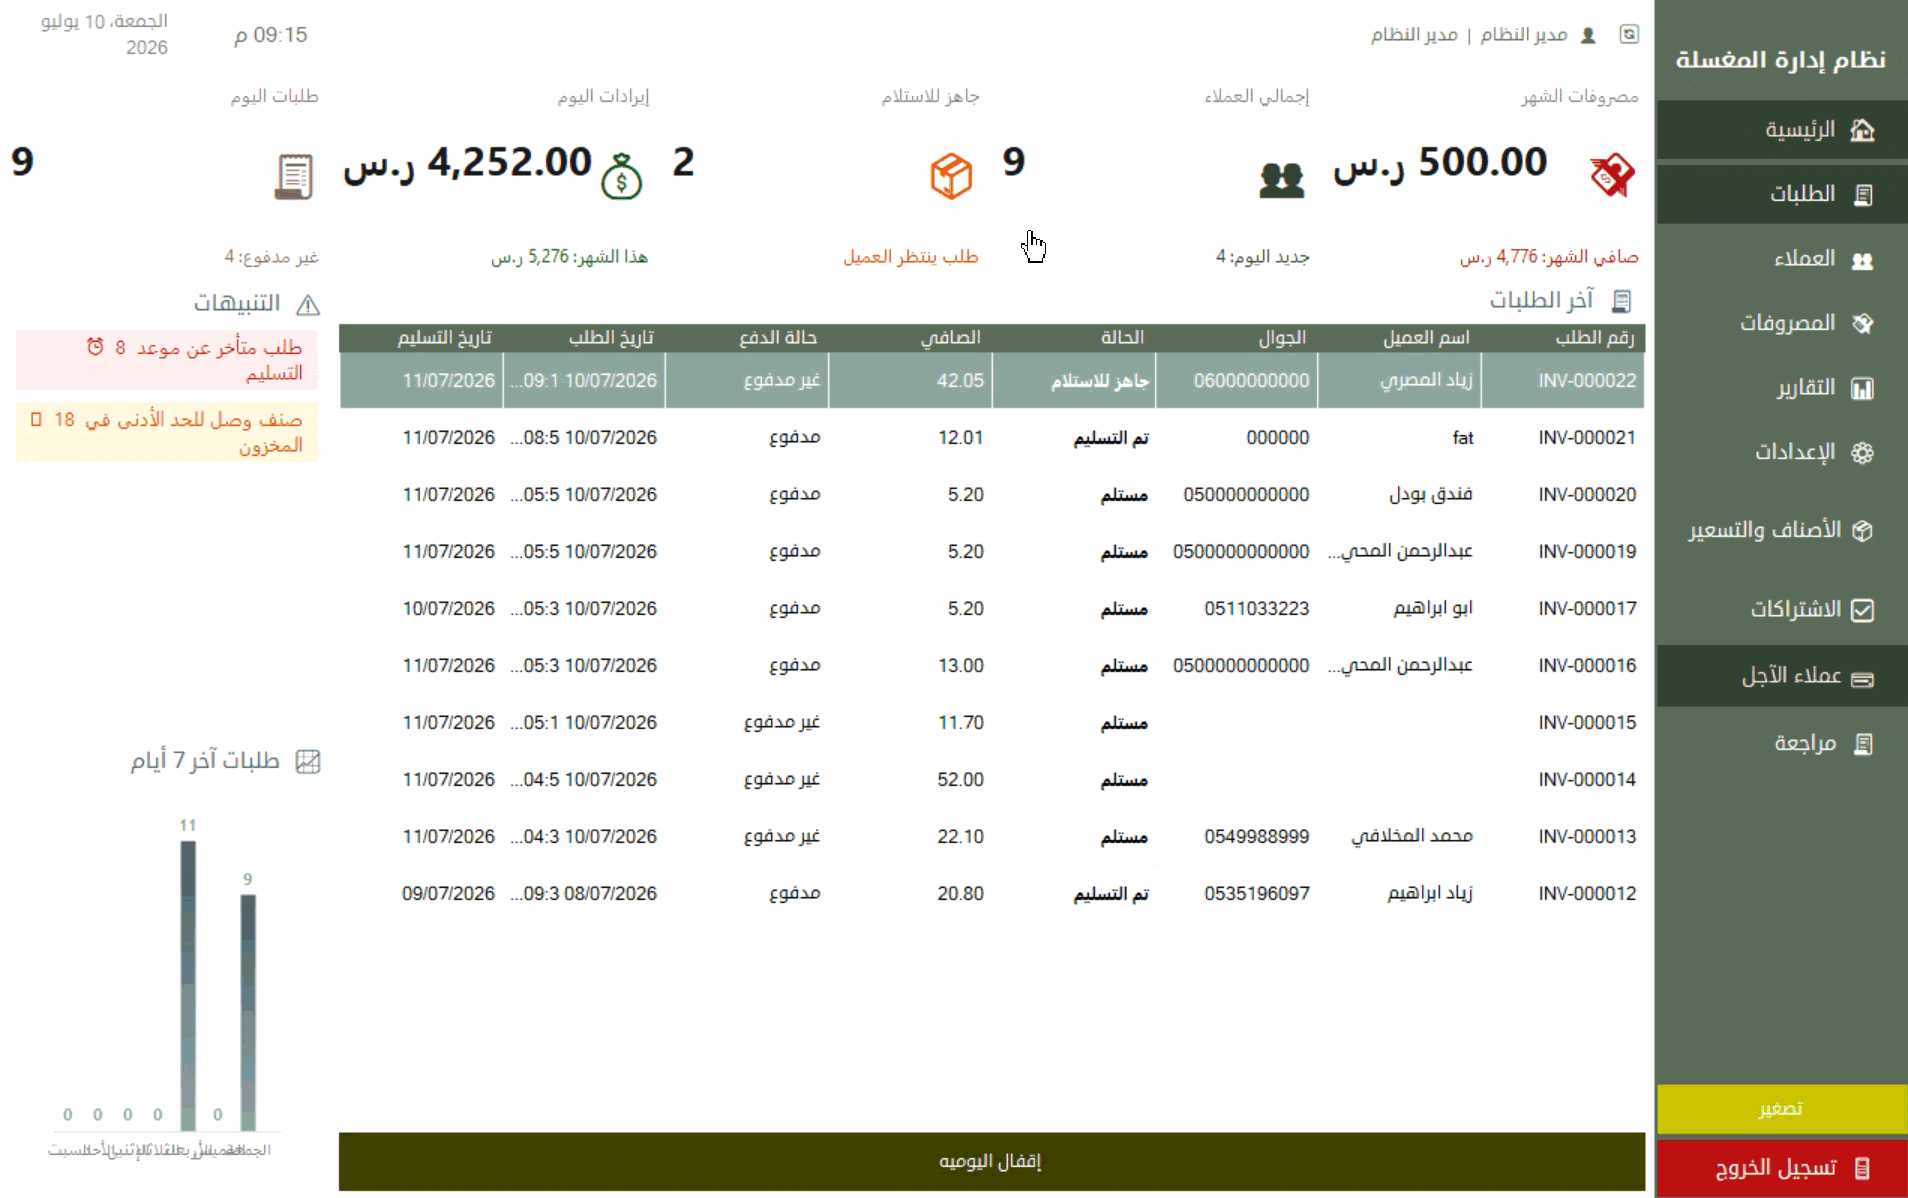Click the receipt icon in طلبات اليوم card
The image size is (1908, 1198).
[x=293, y=177]
